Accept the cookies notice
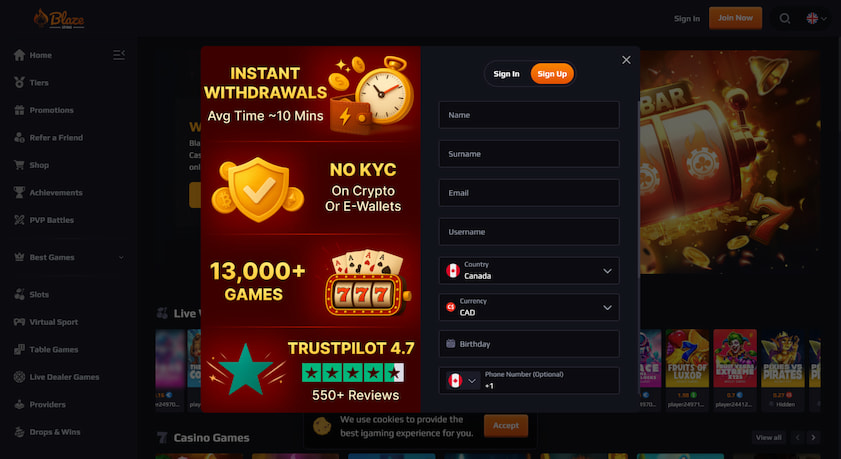The width and height of the screenshot is (841, 459). pyautogui.click(x=506, y=425)
